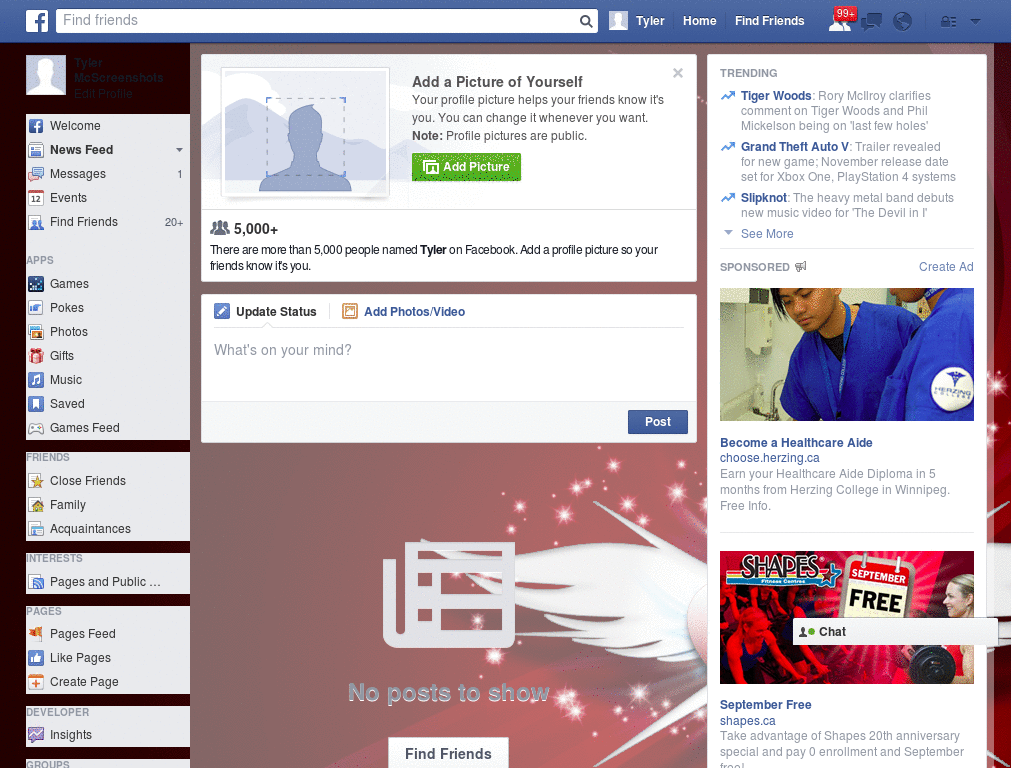This screenshot has height=768, width=1024.
Task: Open the messages chat bubbles icon in top bar
Action: 871,22
